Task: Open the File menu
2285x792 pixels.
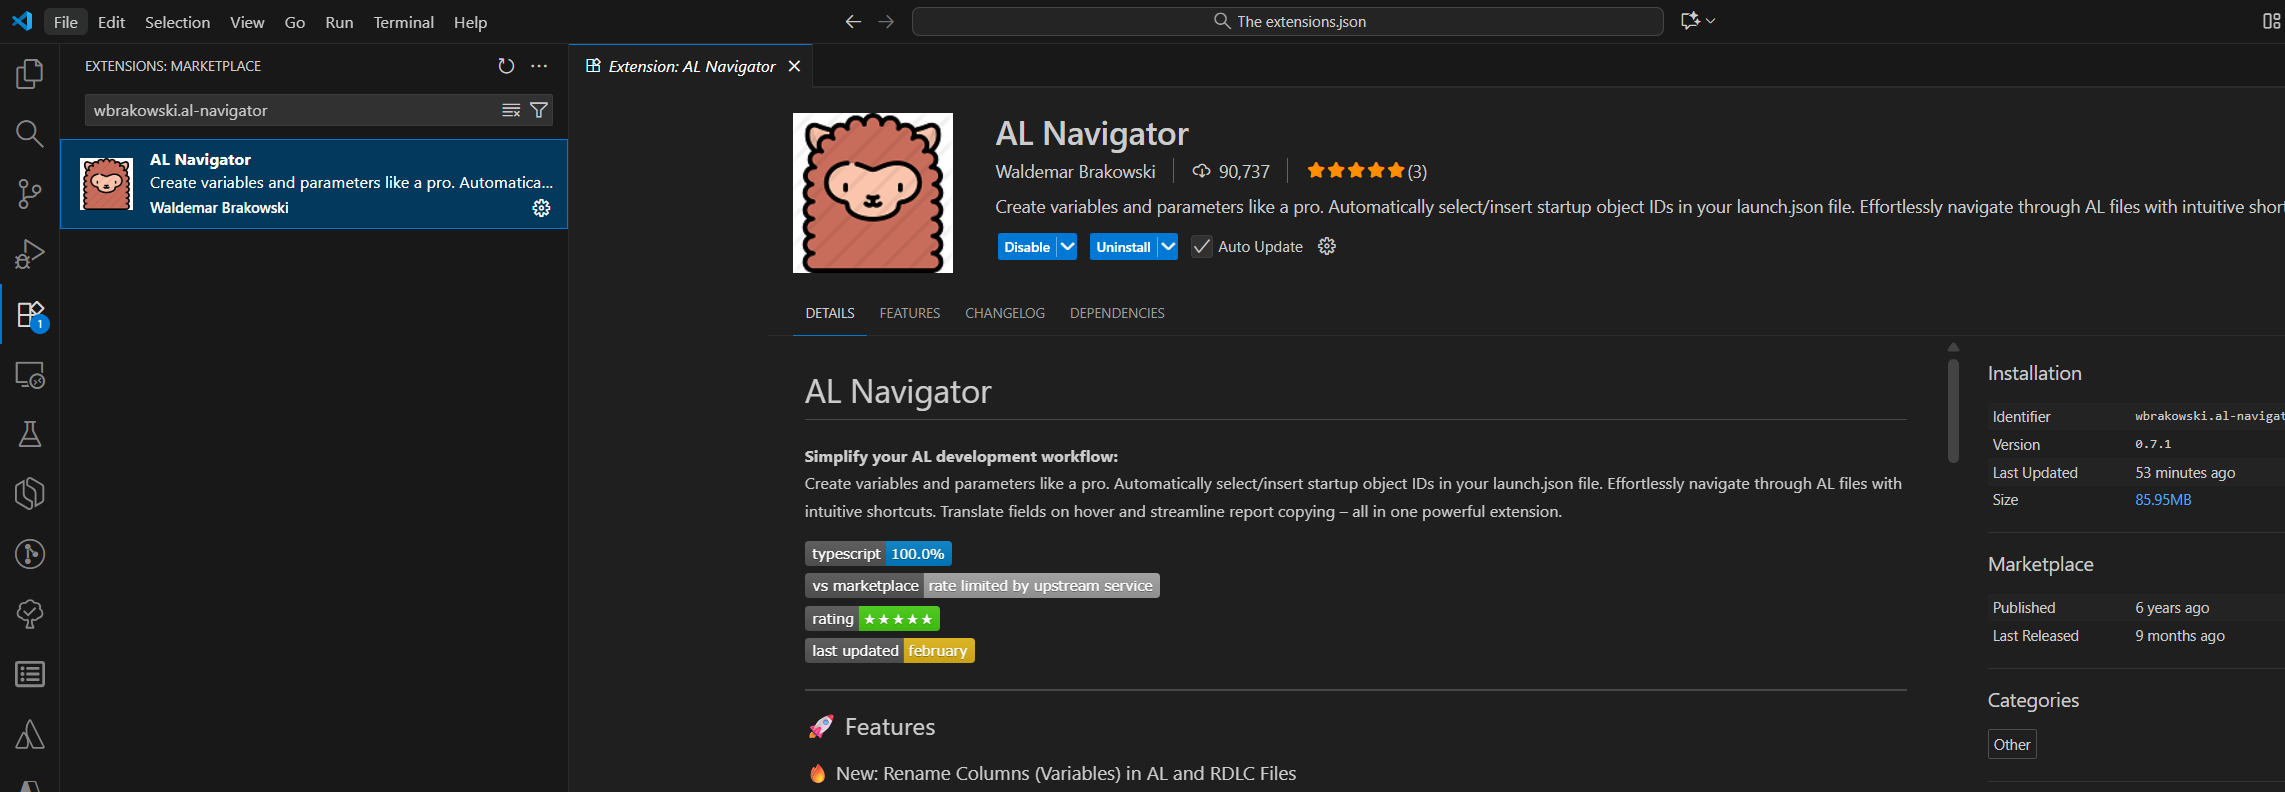Action: pyautogui.click(x=66, y=22)
